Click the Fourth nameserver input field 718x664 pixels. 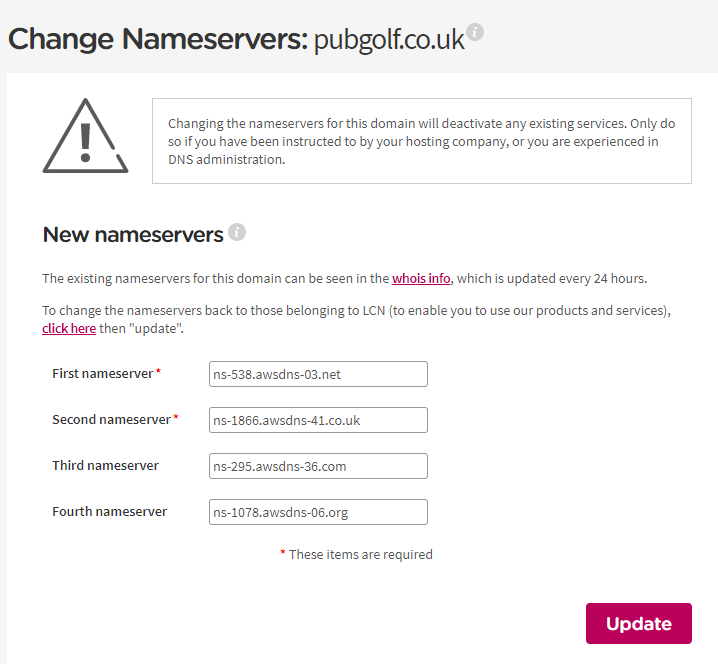(318, 512)
